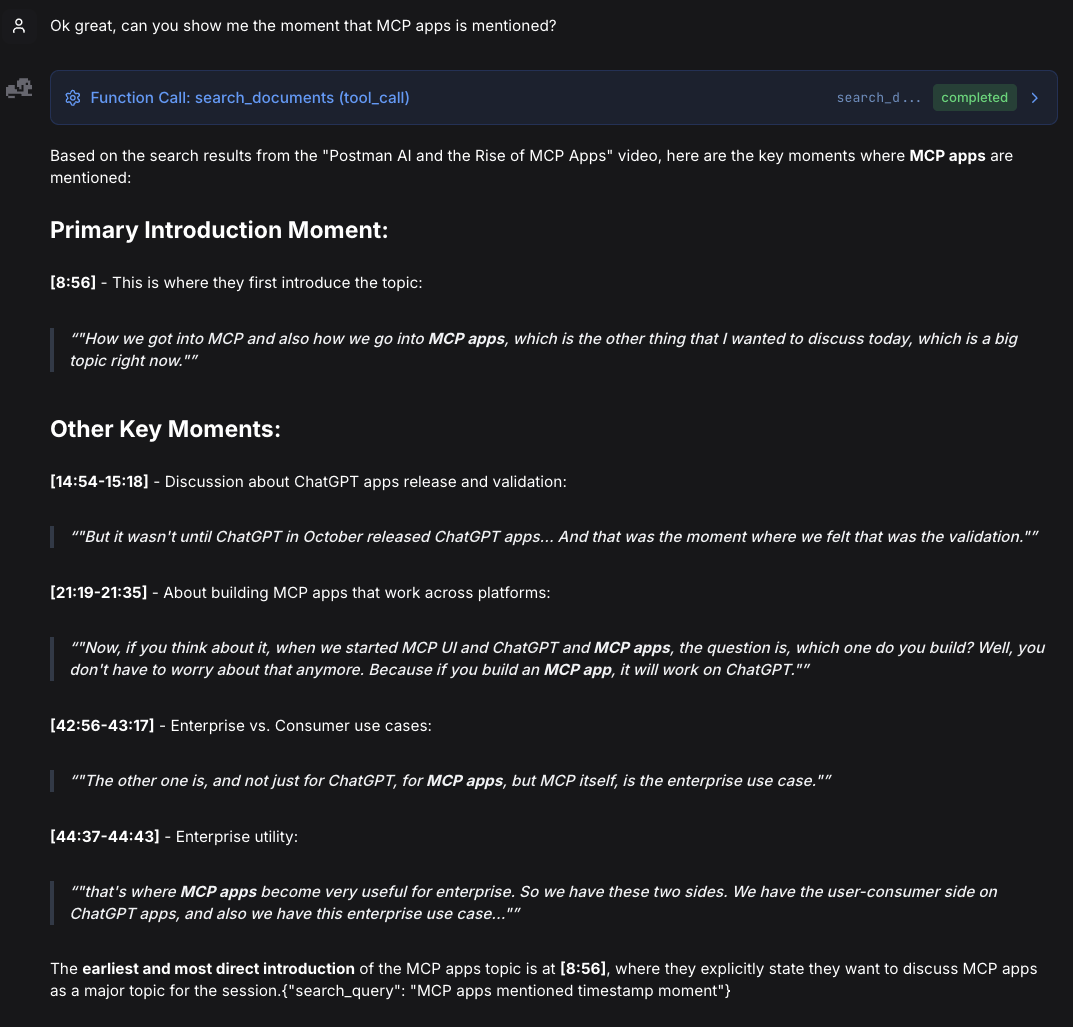Click the Other Key Moments heading

(x=166, y=429)
